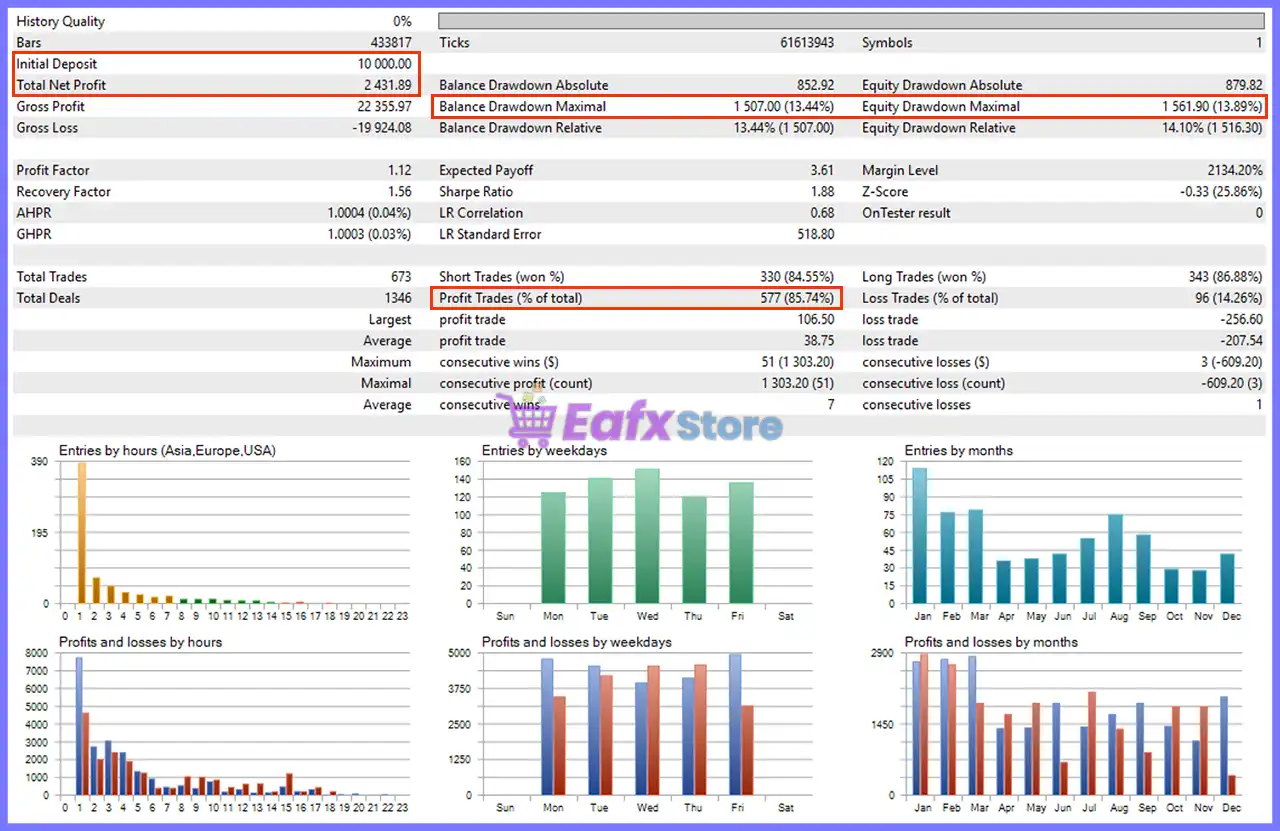Select the Total Trades value '673'

tap(401, 277)
